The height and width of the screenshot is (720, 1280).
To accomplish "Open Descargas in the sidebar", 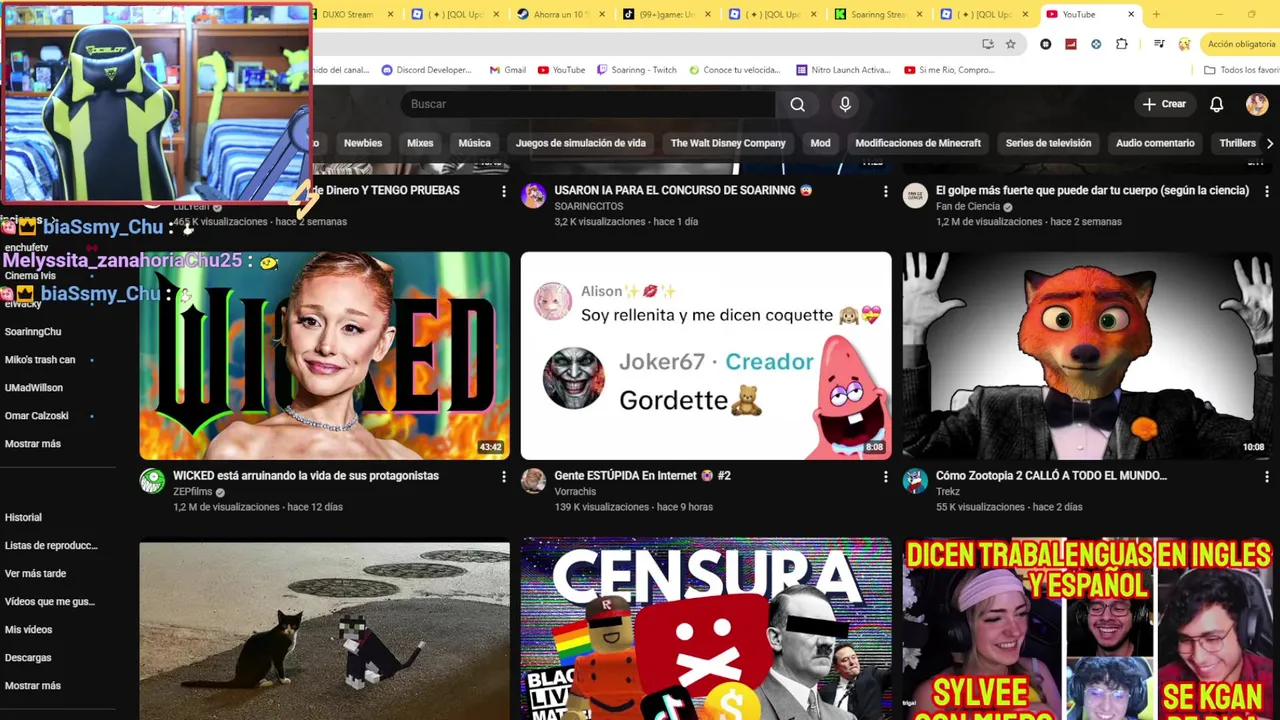I will point(28,657).
